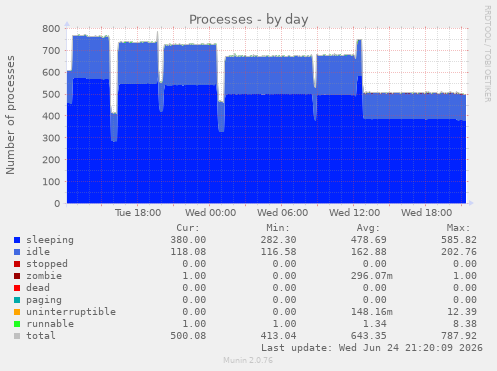Screen dimensions: 497x371
Task: Click total minimum value 413.04
Action: pos(278,336)
